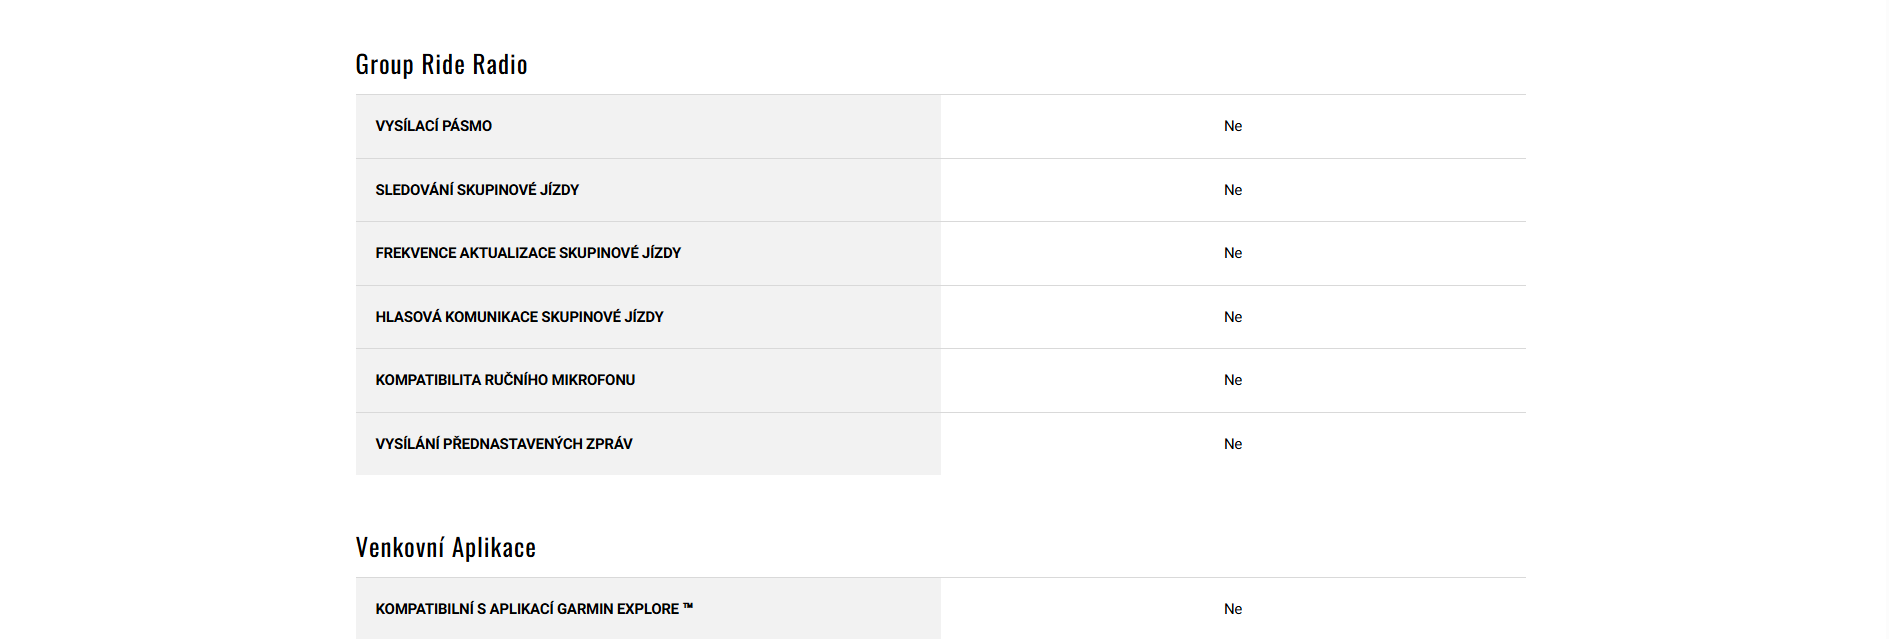This screenshot has height=639, width=1889.
Task: Click the "Ne" value for Vysílací pásmo
Action: (x=1232, y=126)
